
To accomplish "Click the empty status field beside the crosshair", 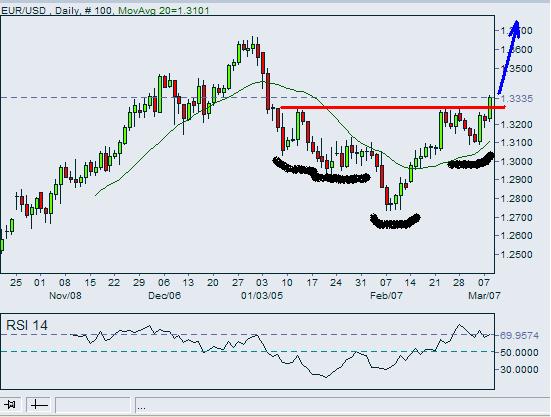I will 92,405.
